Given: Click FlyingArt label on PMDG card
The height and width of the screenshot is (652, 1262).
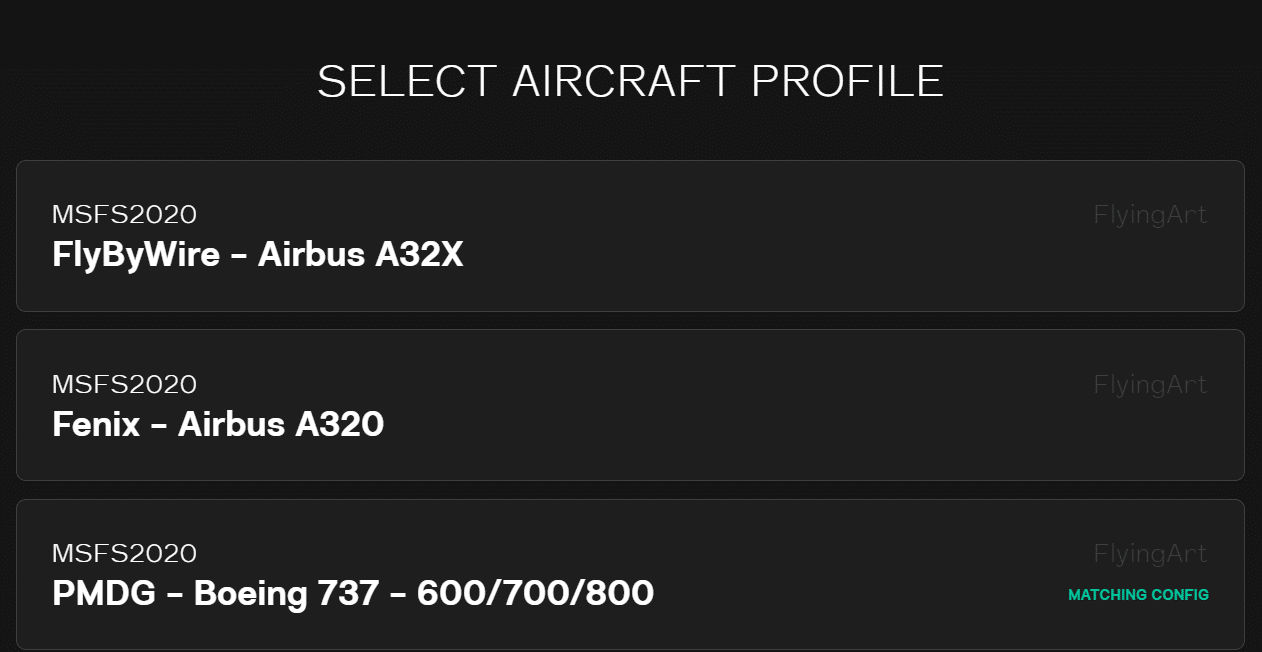Looking at the screenshot, I should (1150, 554).
